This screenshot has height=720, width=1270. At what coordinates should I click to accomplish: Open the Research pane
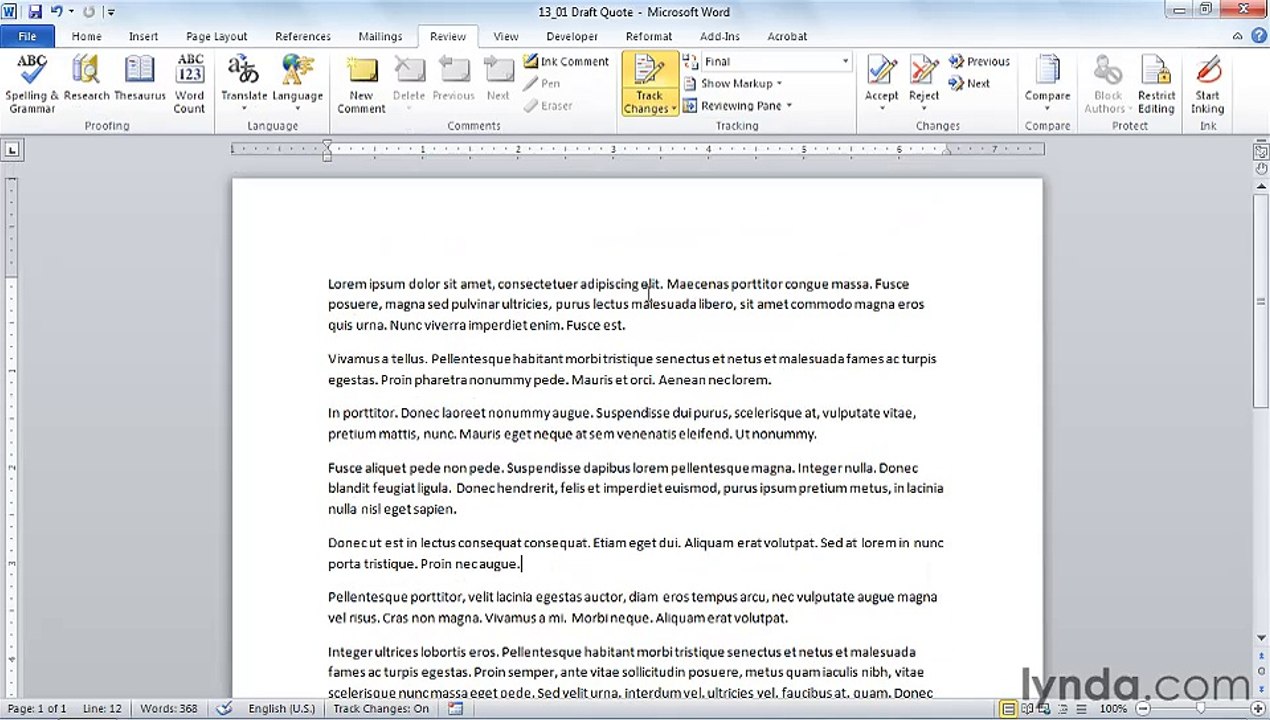point(87,79)
